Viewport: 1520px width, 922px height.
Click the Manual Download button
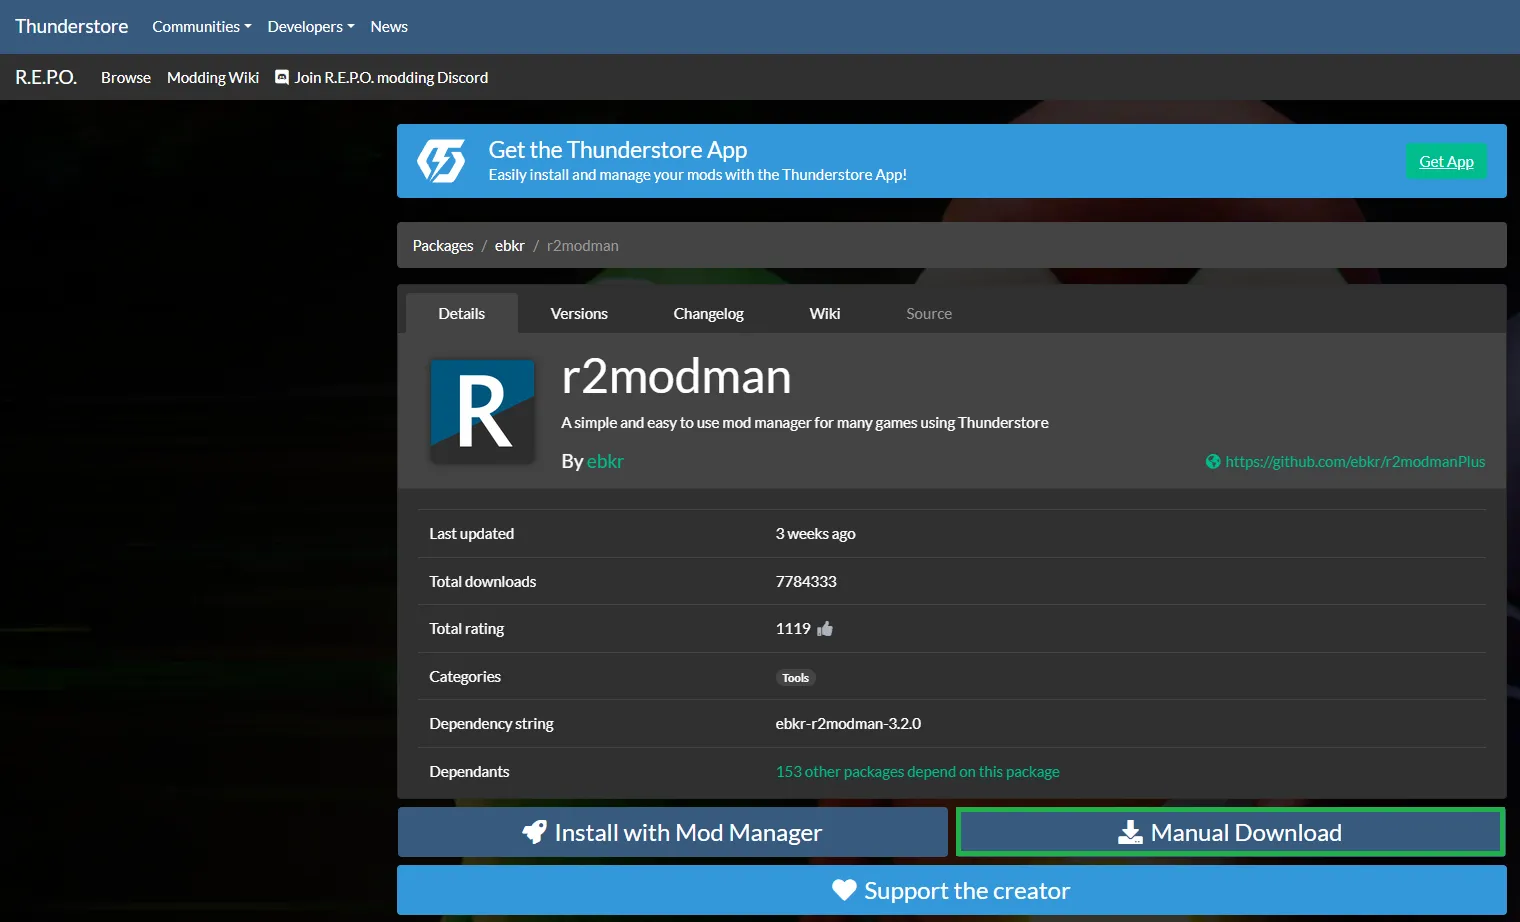[1231, 832]
